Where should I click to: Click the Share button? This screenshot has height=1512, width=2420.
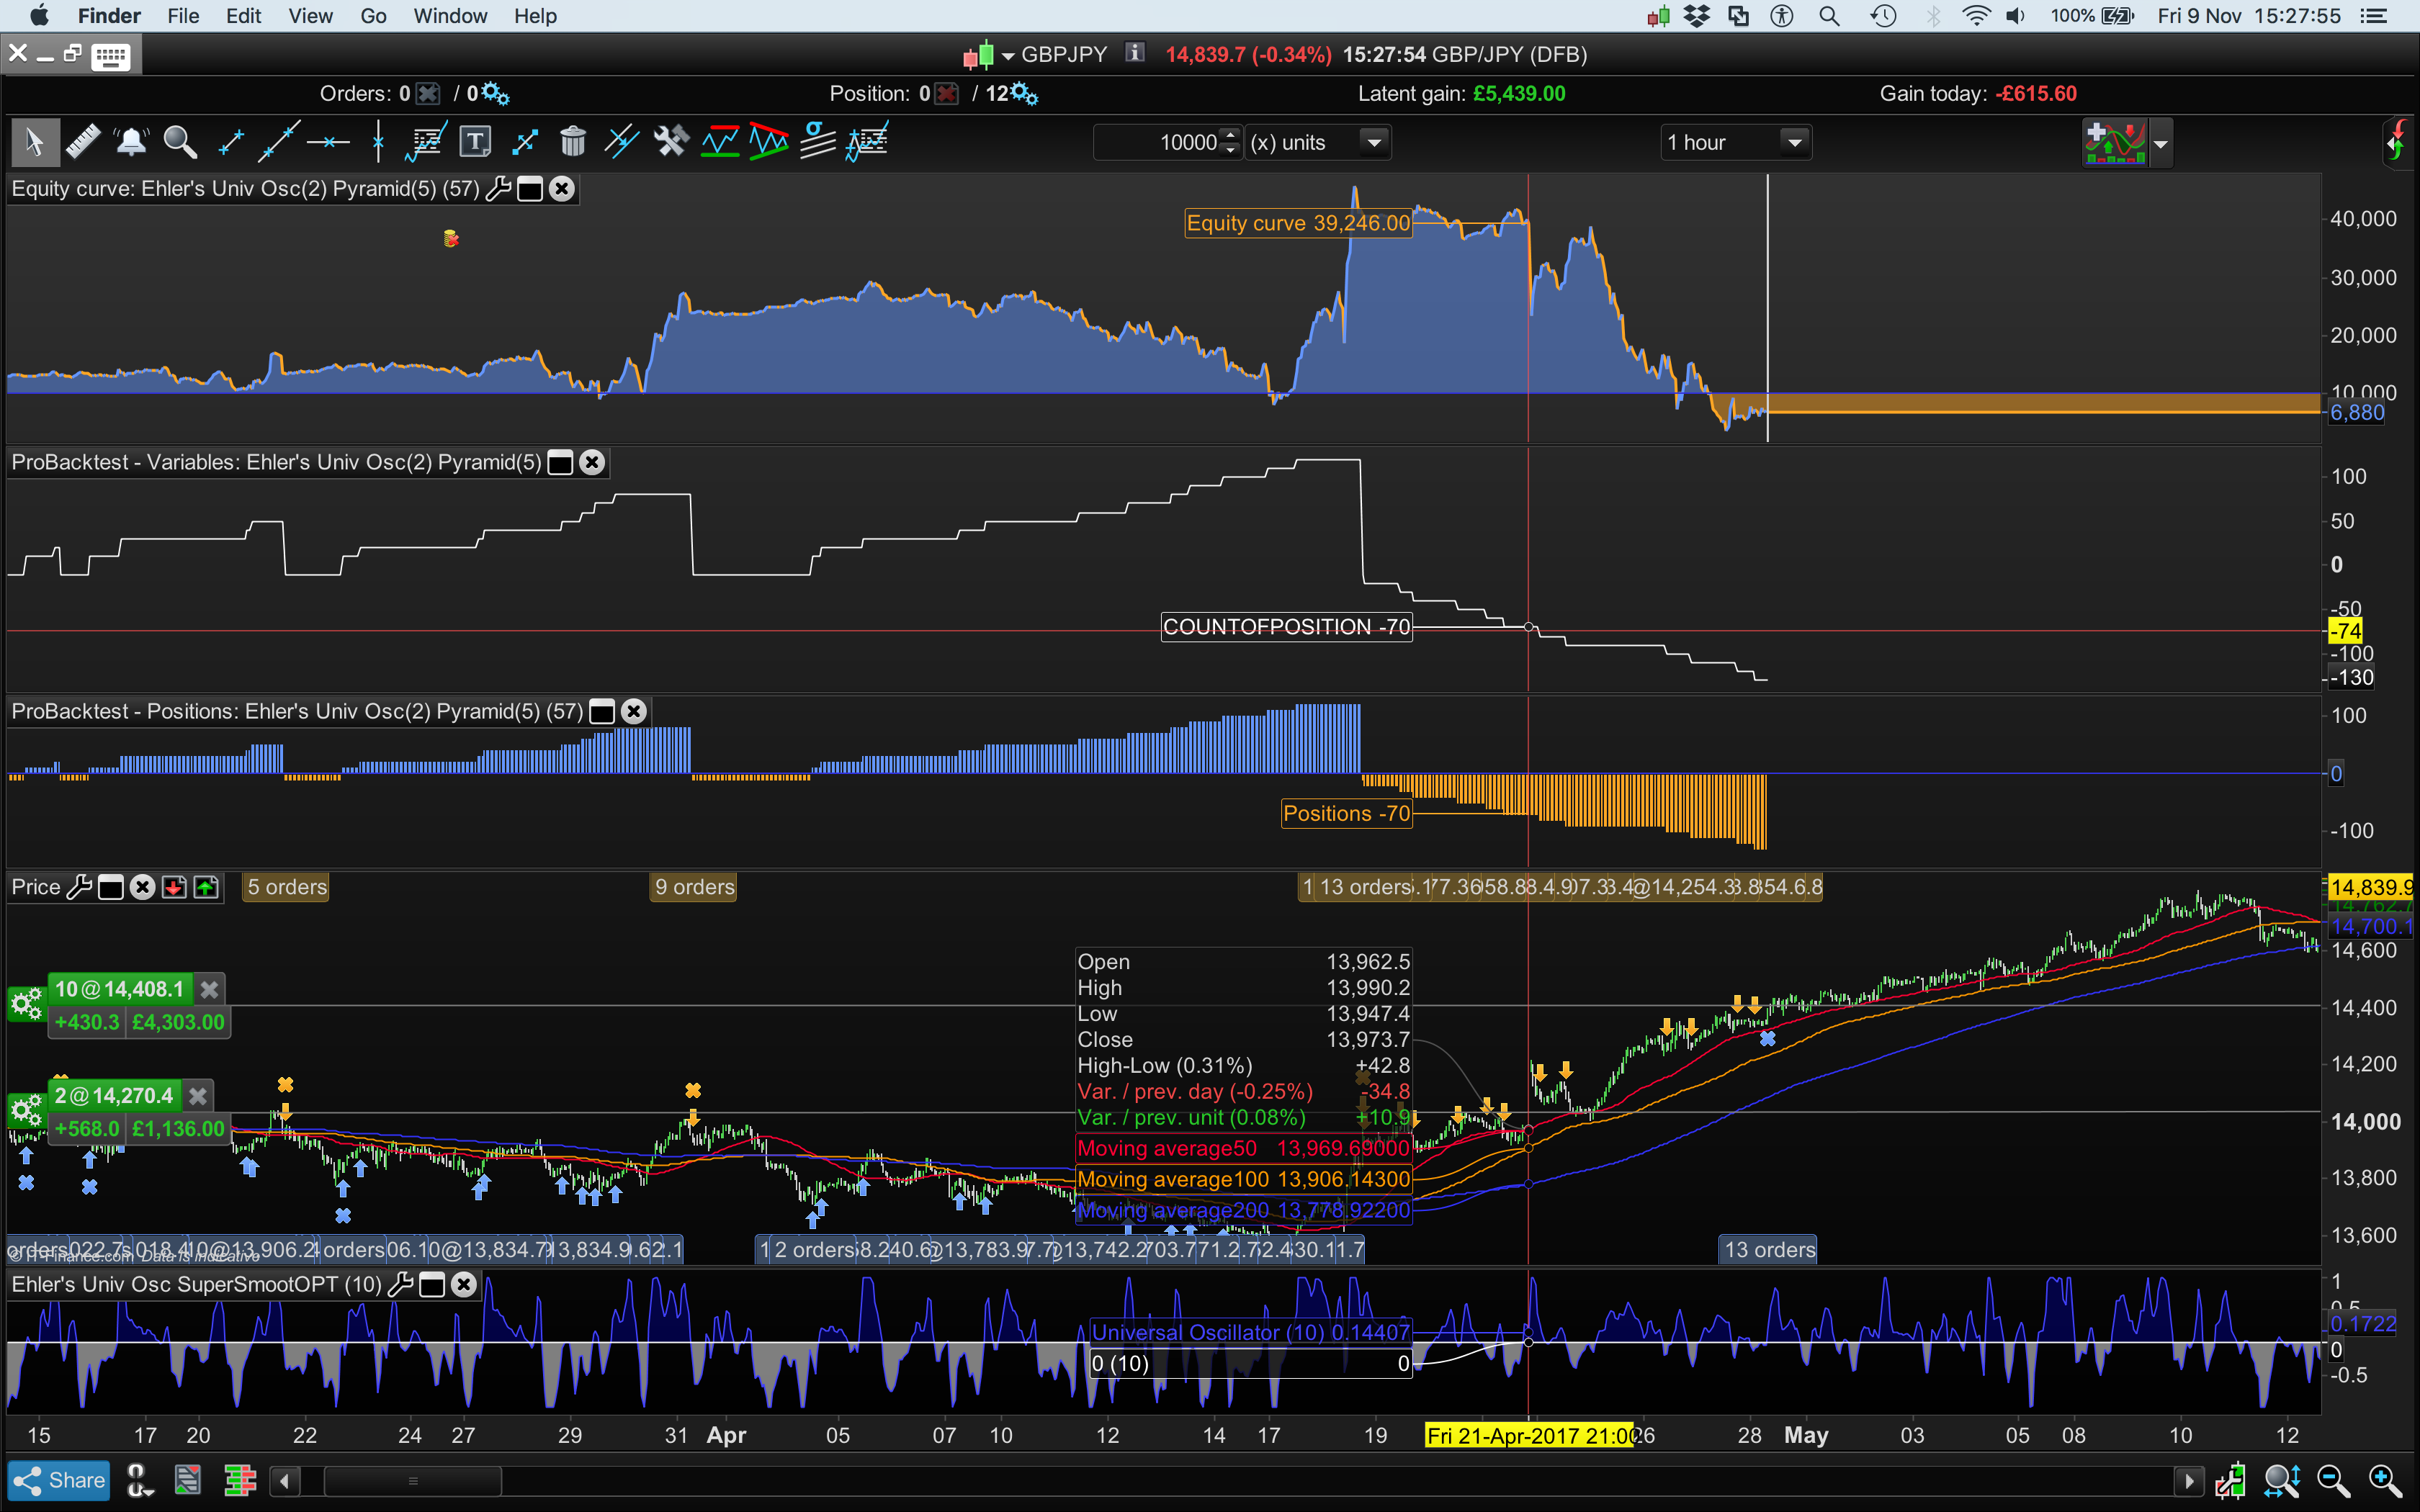[x=60, y=1480]
